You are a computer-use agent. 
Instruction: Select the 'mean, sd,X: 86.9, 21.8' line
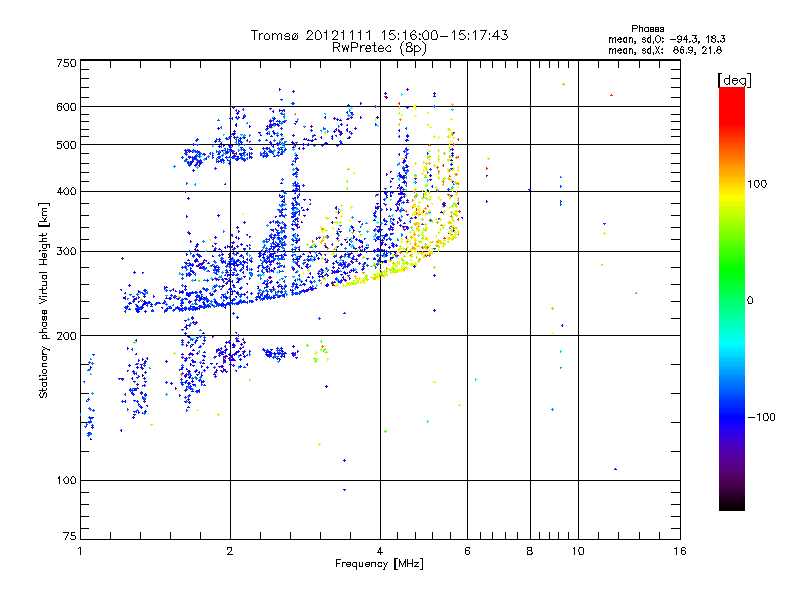click(x=665, y=50)
